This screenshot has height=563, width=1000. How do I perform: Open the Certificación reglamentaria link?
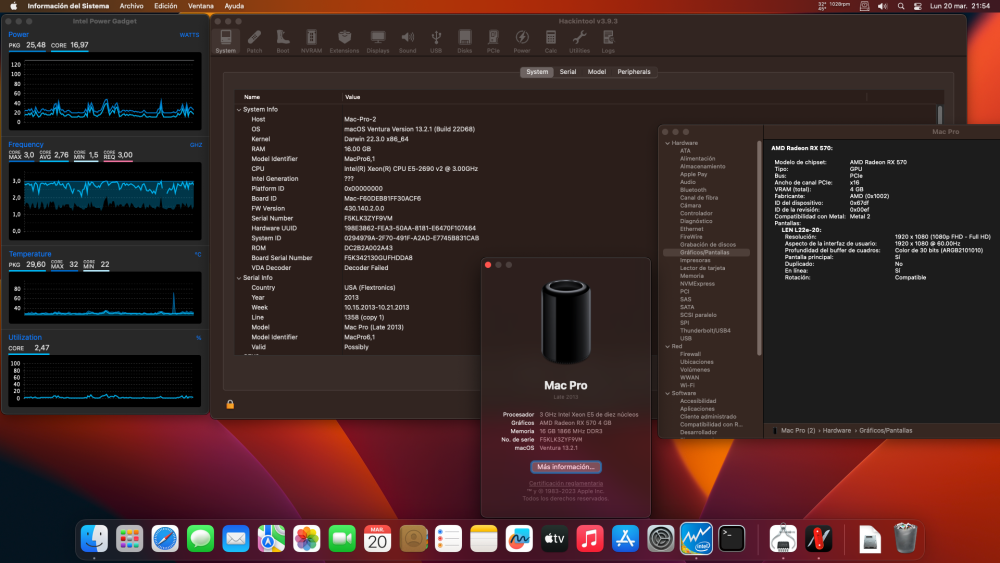(566, 483)
